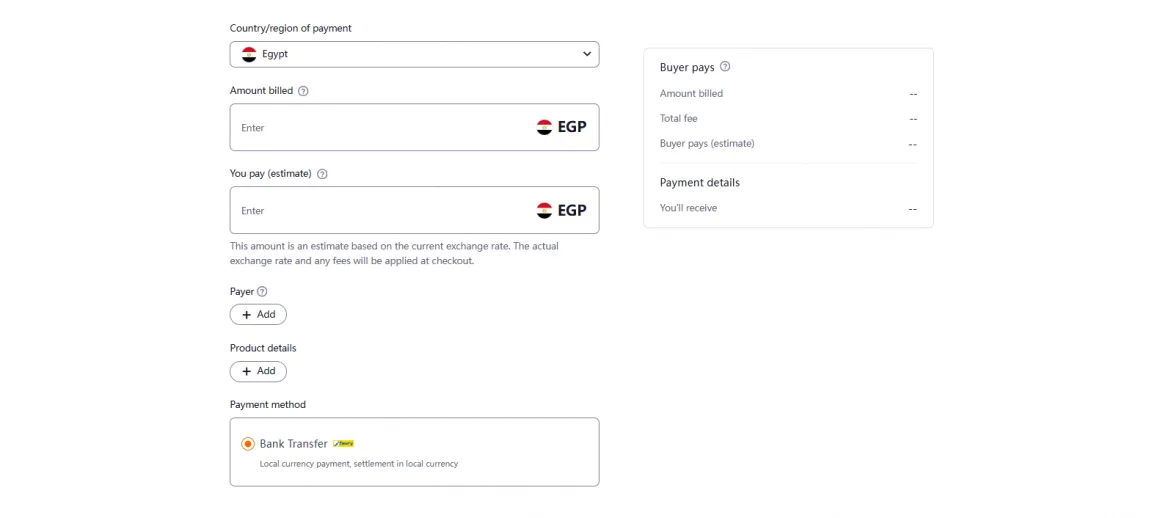This screenshot has height=518, width=1152.
Task: Click the EGP flag in Amount billed
Action: [544, 127]
